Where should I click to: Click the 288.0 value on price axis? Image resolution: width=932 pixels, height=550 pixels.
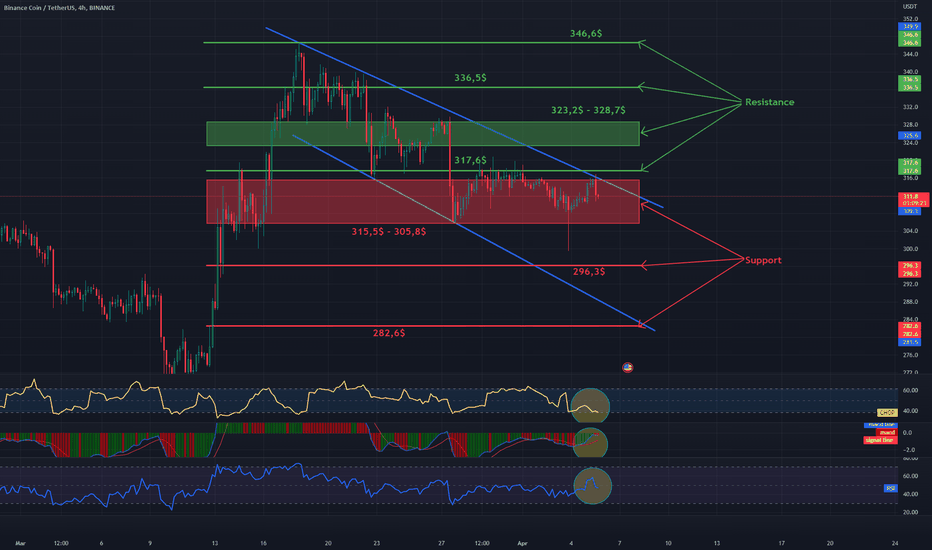[911, 301]
